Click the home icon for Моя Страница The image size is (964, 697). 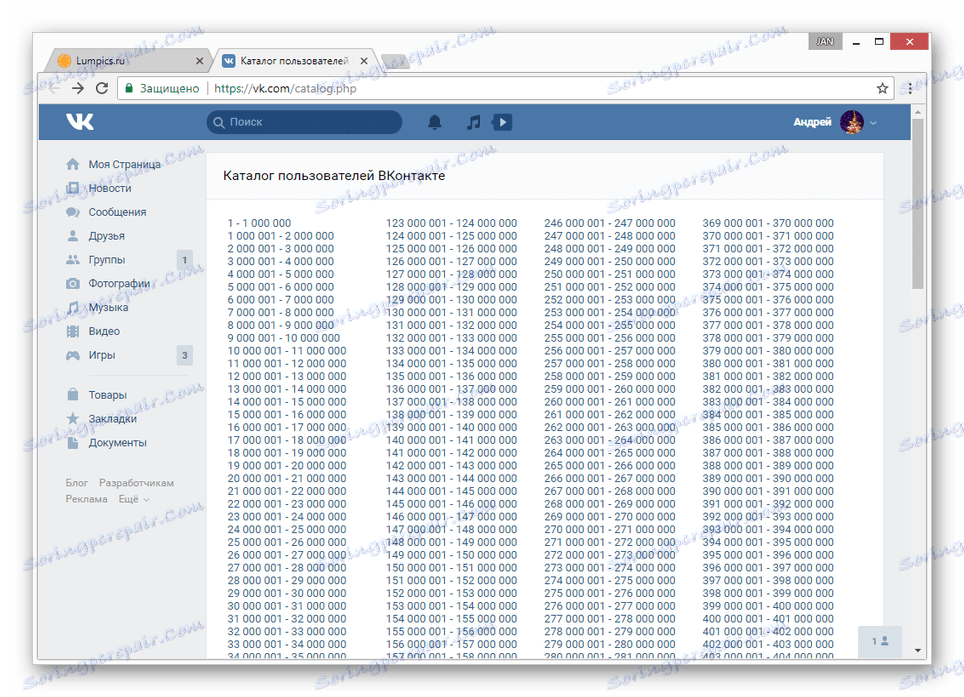click(x=73, y=164)
